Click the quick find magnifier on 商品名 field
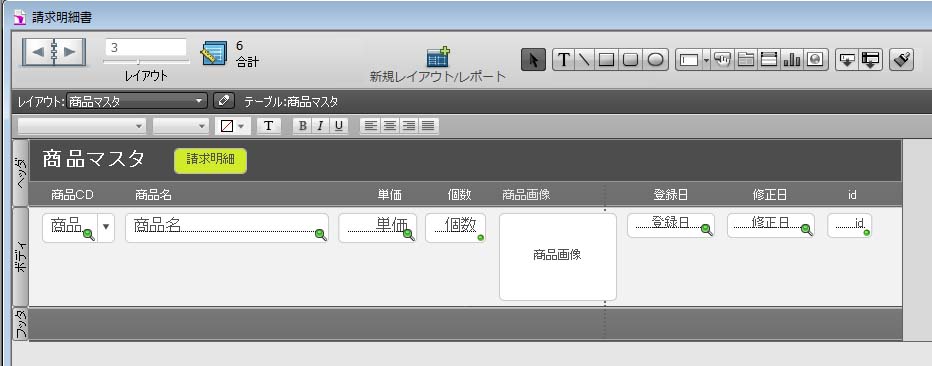 pos(321,235)
